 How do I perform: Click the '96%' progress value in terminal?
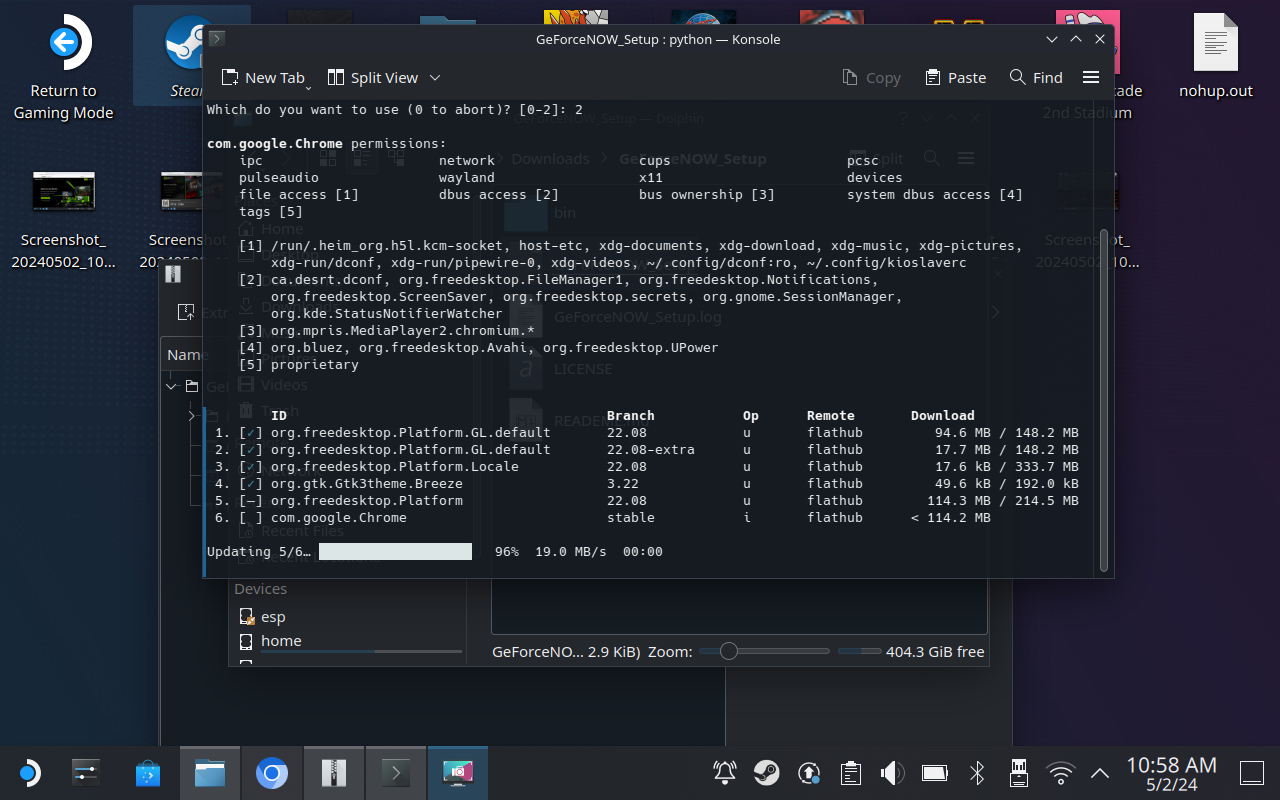[x=506, y=552]
